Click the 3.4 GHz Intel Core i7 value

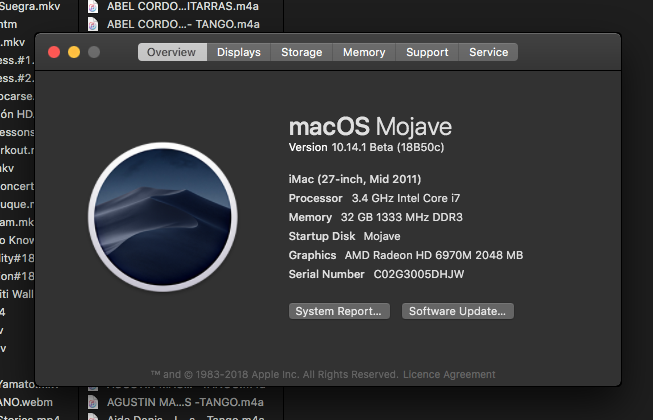click(x=406, y=198)
